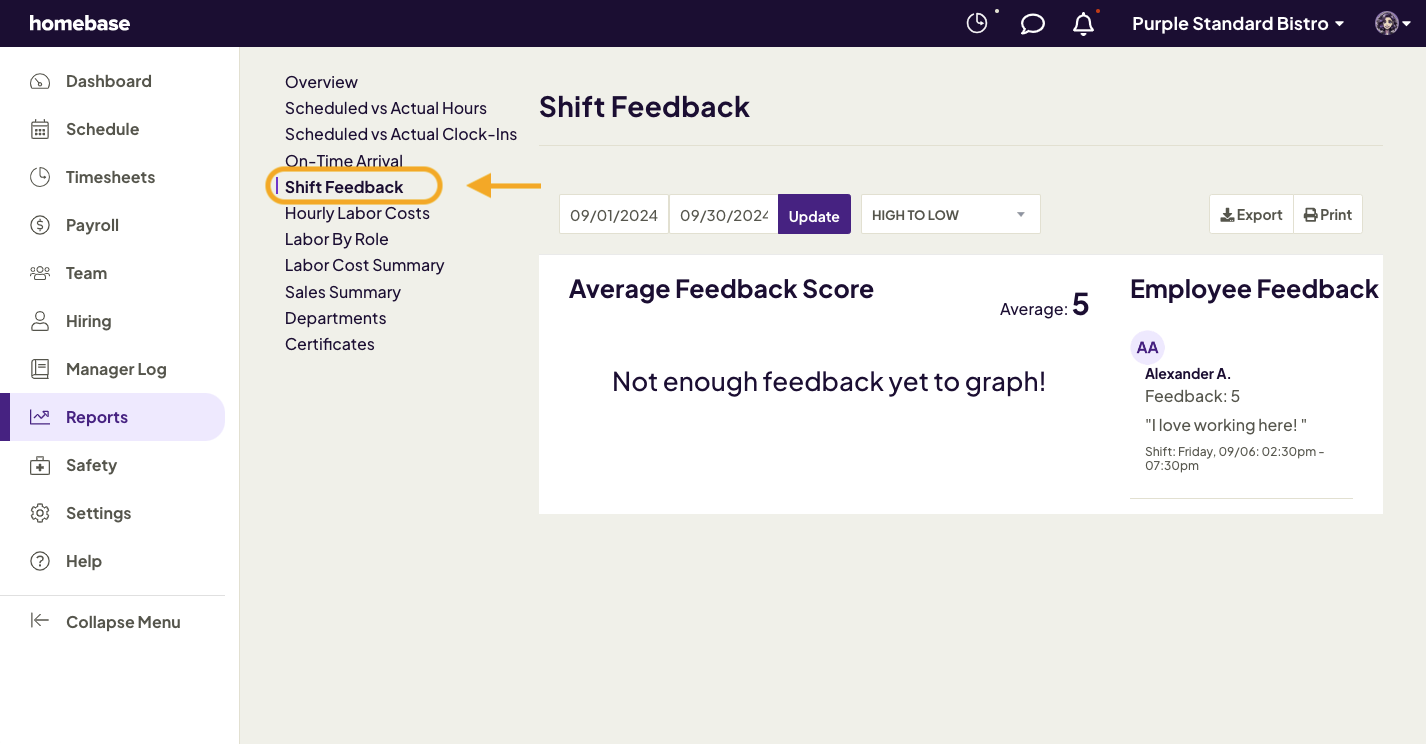The height and width of the screenshot is (744, 1426).
Task: Open the Certificates report
Action: pos(330,344)
